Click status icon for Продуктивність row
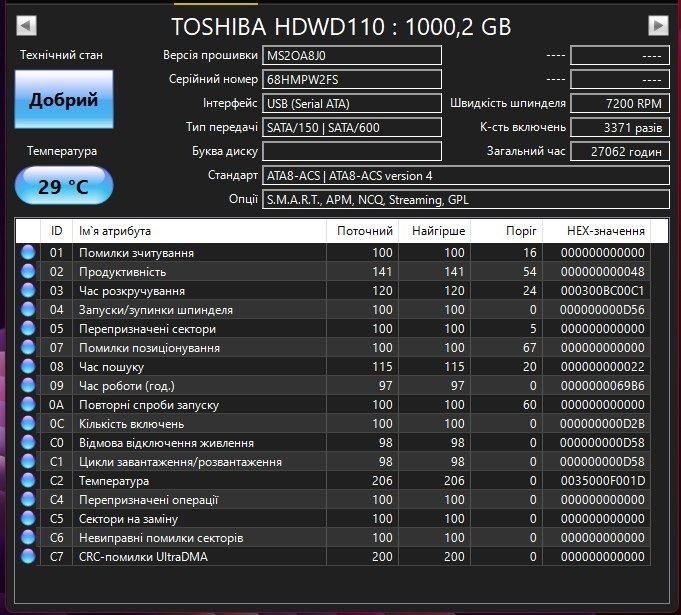681x615 pixels. point(28,271)
